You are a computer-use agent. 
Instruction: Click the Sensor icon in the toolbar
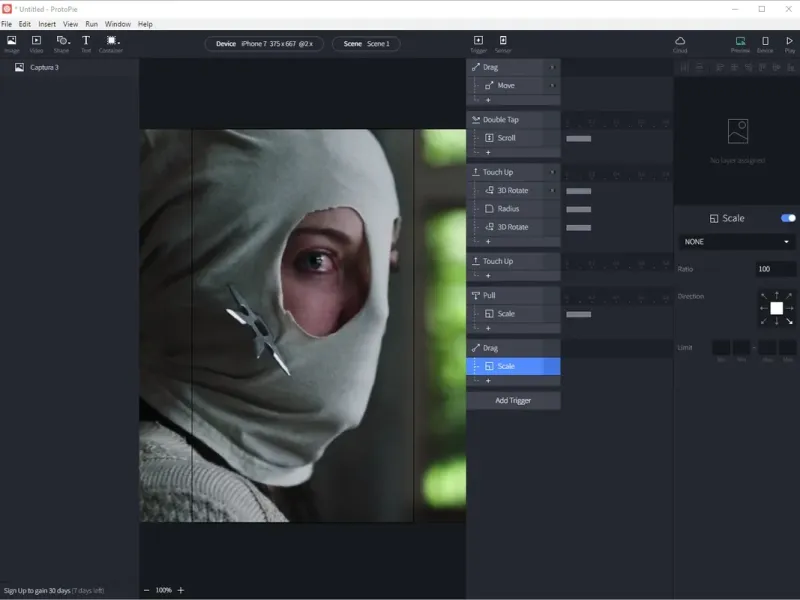pos(503,43)
